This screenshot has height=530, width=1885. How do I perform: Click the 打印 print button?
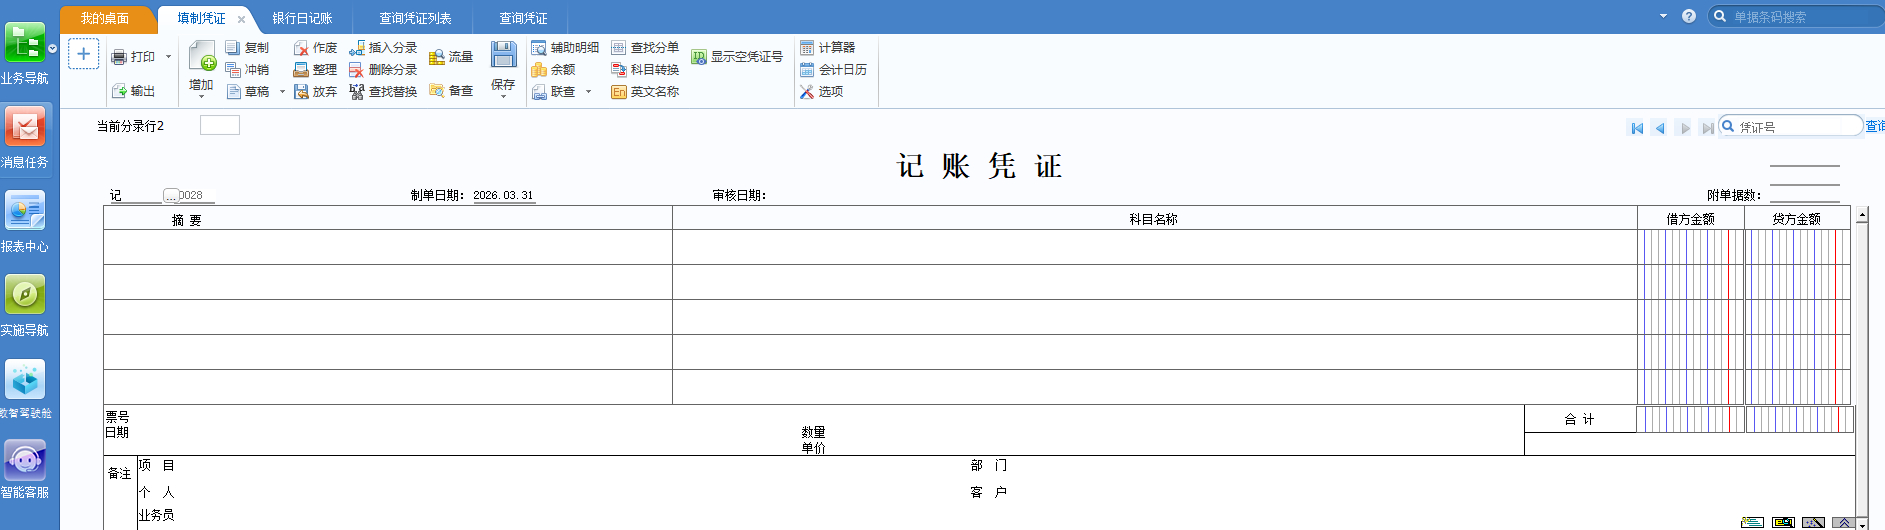tap(134, 57)
